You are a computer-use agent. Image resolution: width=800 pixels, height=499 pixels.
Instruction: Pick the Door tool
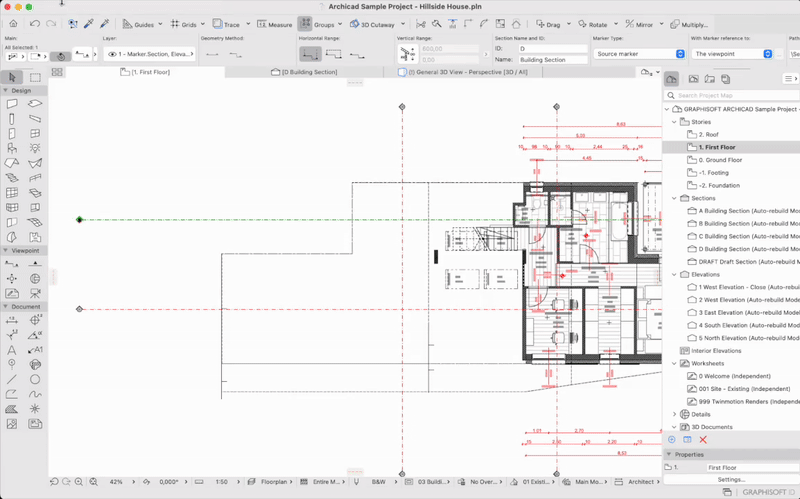coord(12,134)
